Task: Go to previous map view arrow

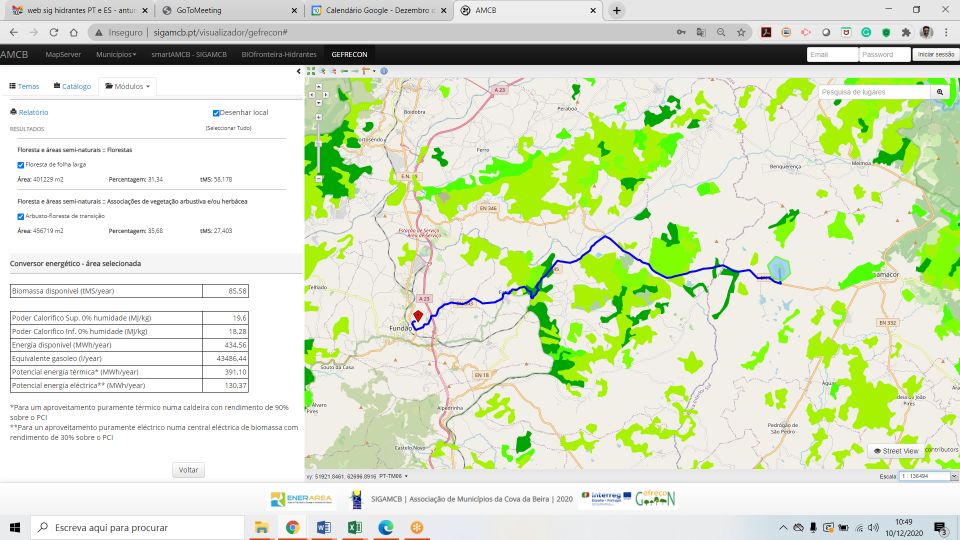Action: (x=344, y=72)
